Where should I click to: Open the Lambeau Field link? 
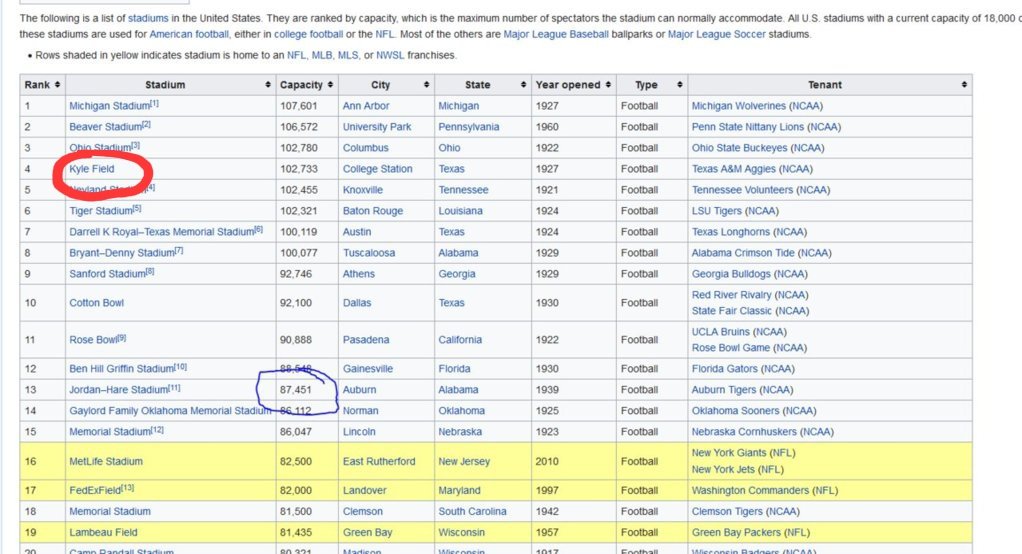point(103,532)
